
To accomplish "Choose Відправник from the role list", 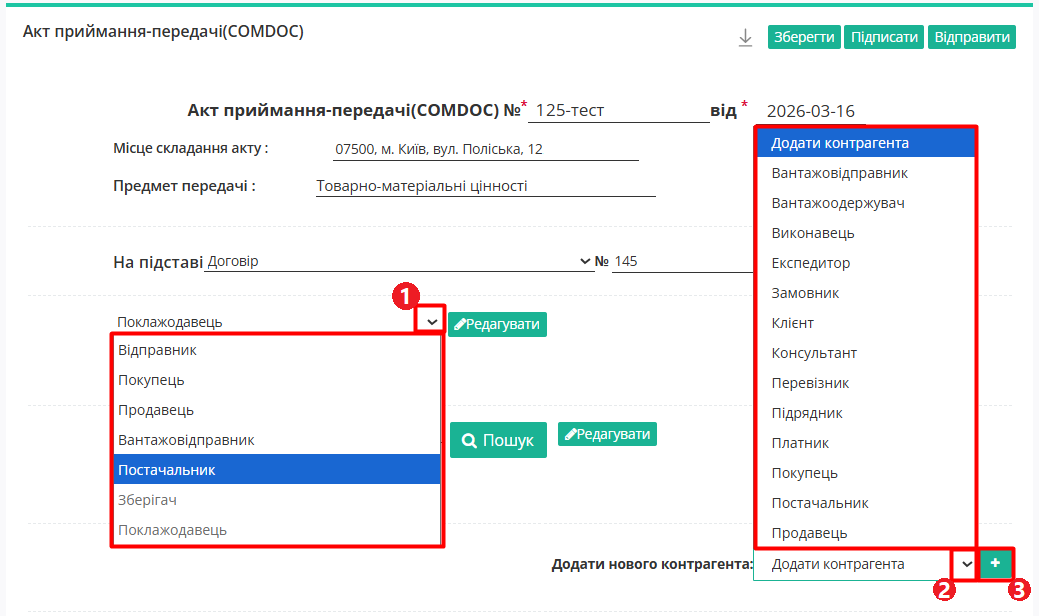I will click(x=276, y=350).
